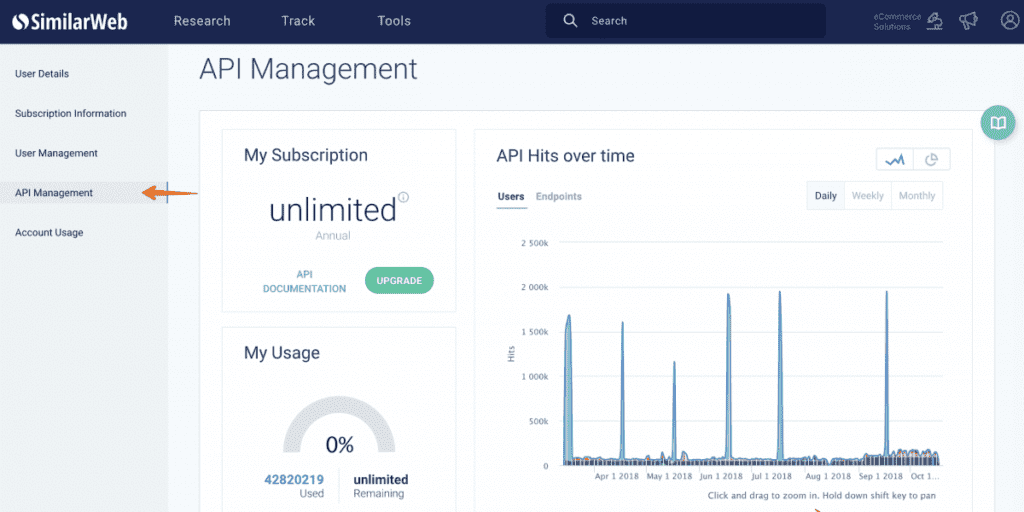This screenshot has height=512, width=1024.
Task: Open the eCommerce Solutions icon
Action: (x=934, y=21)
